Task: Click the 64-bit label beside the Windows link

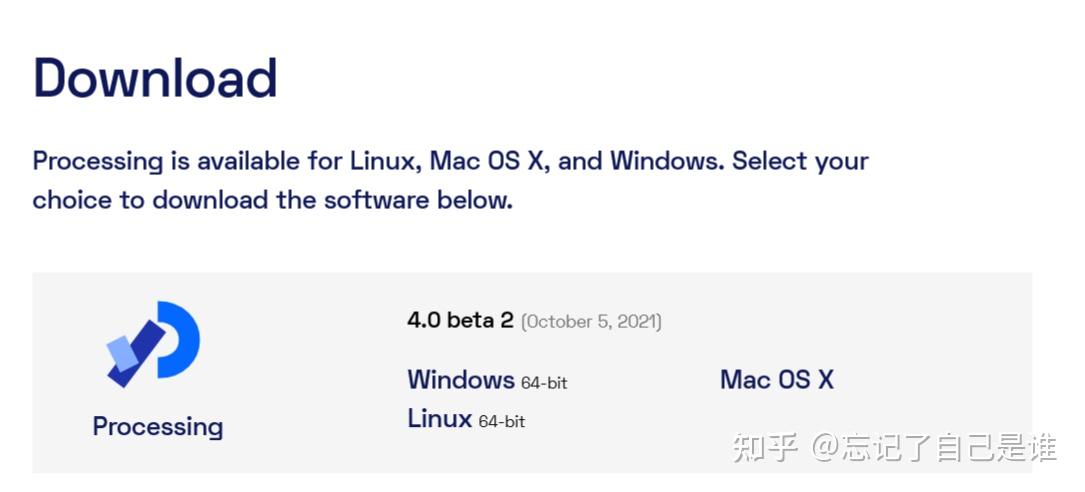Action: coord(544,383)
